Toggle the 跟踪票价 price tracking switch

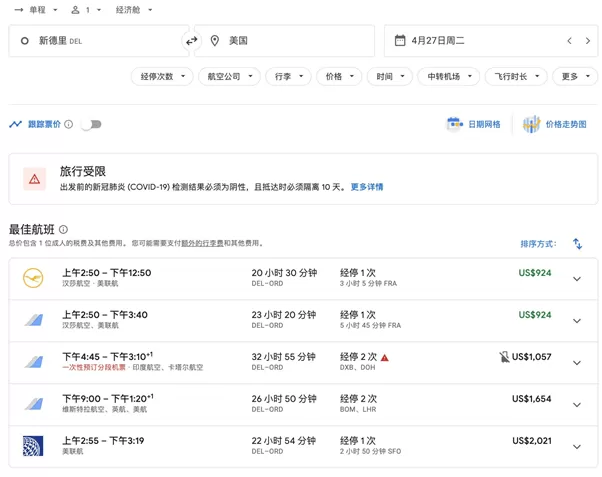[x=92, y=124]
